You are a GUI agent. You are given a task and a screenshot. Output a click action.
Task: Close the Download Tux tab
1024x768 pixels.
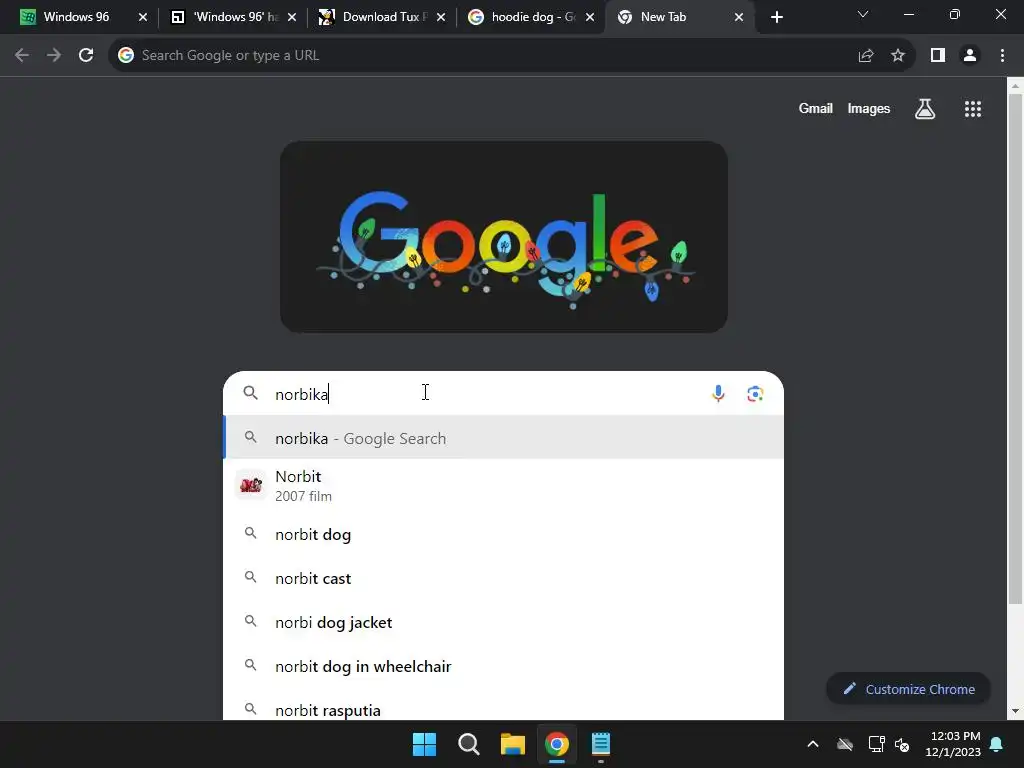click(441, 18)
